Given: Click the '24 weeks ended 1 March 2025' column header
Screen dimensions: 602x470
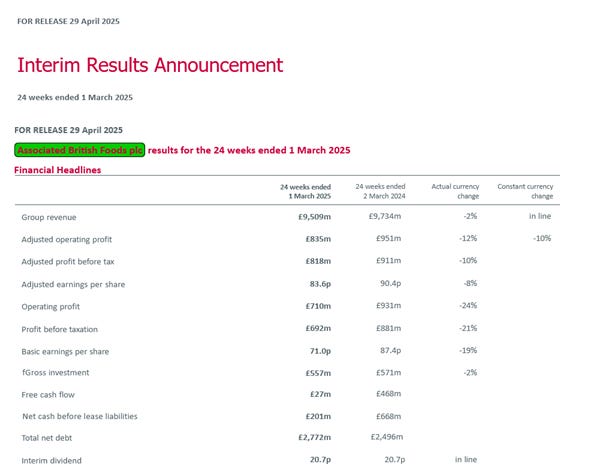Looking at the screenshot, I should [306, 191].
